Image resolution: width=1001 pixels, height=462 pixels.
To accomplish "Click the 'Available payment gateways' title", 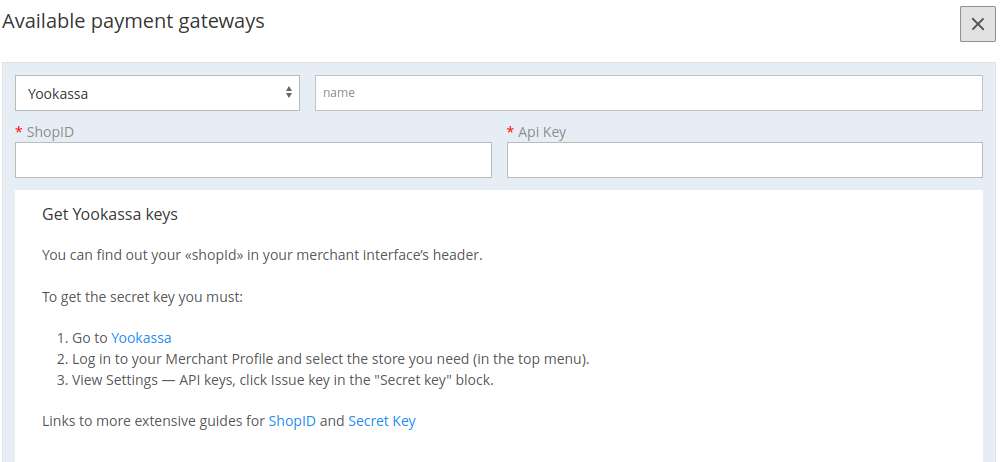I will pos(133,21).
